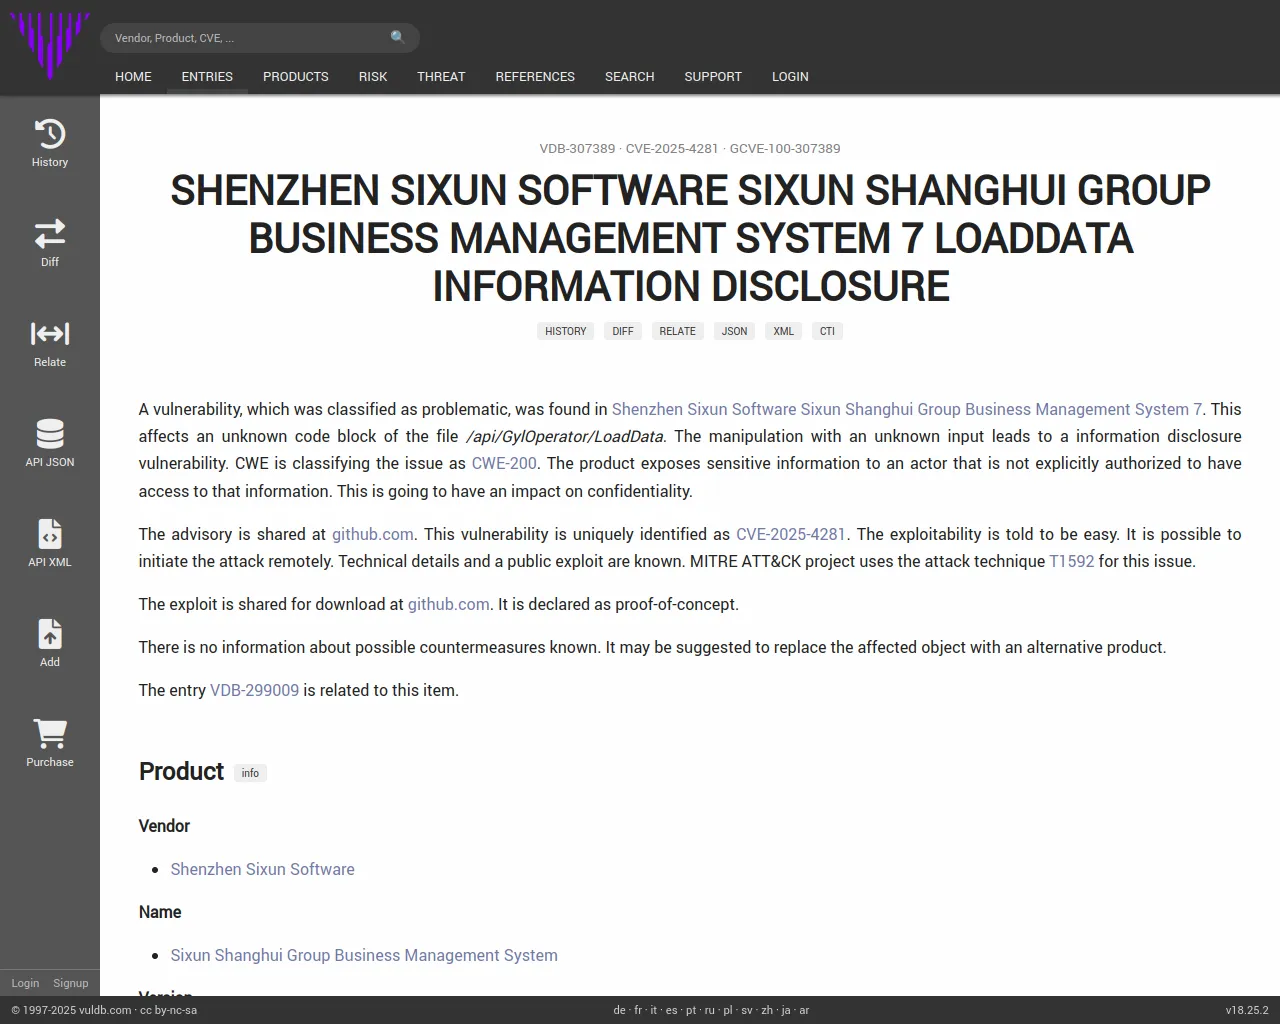Switch language to zh
Screen dimensions: 1280x1024
[x=767, y=1010]
